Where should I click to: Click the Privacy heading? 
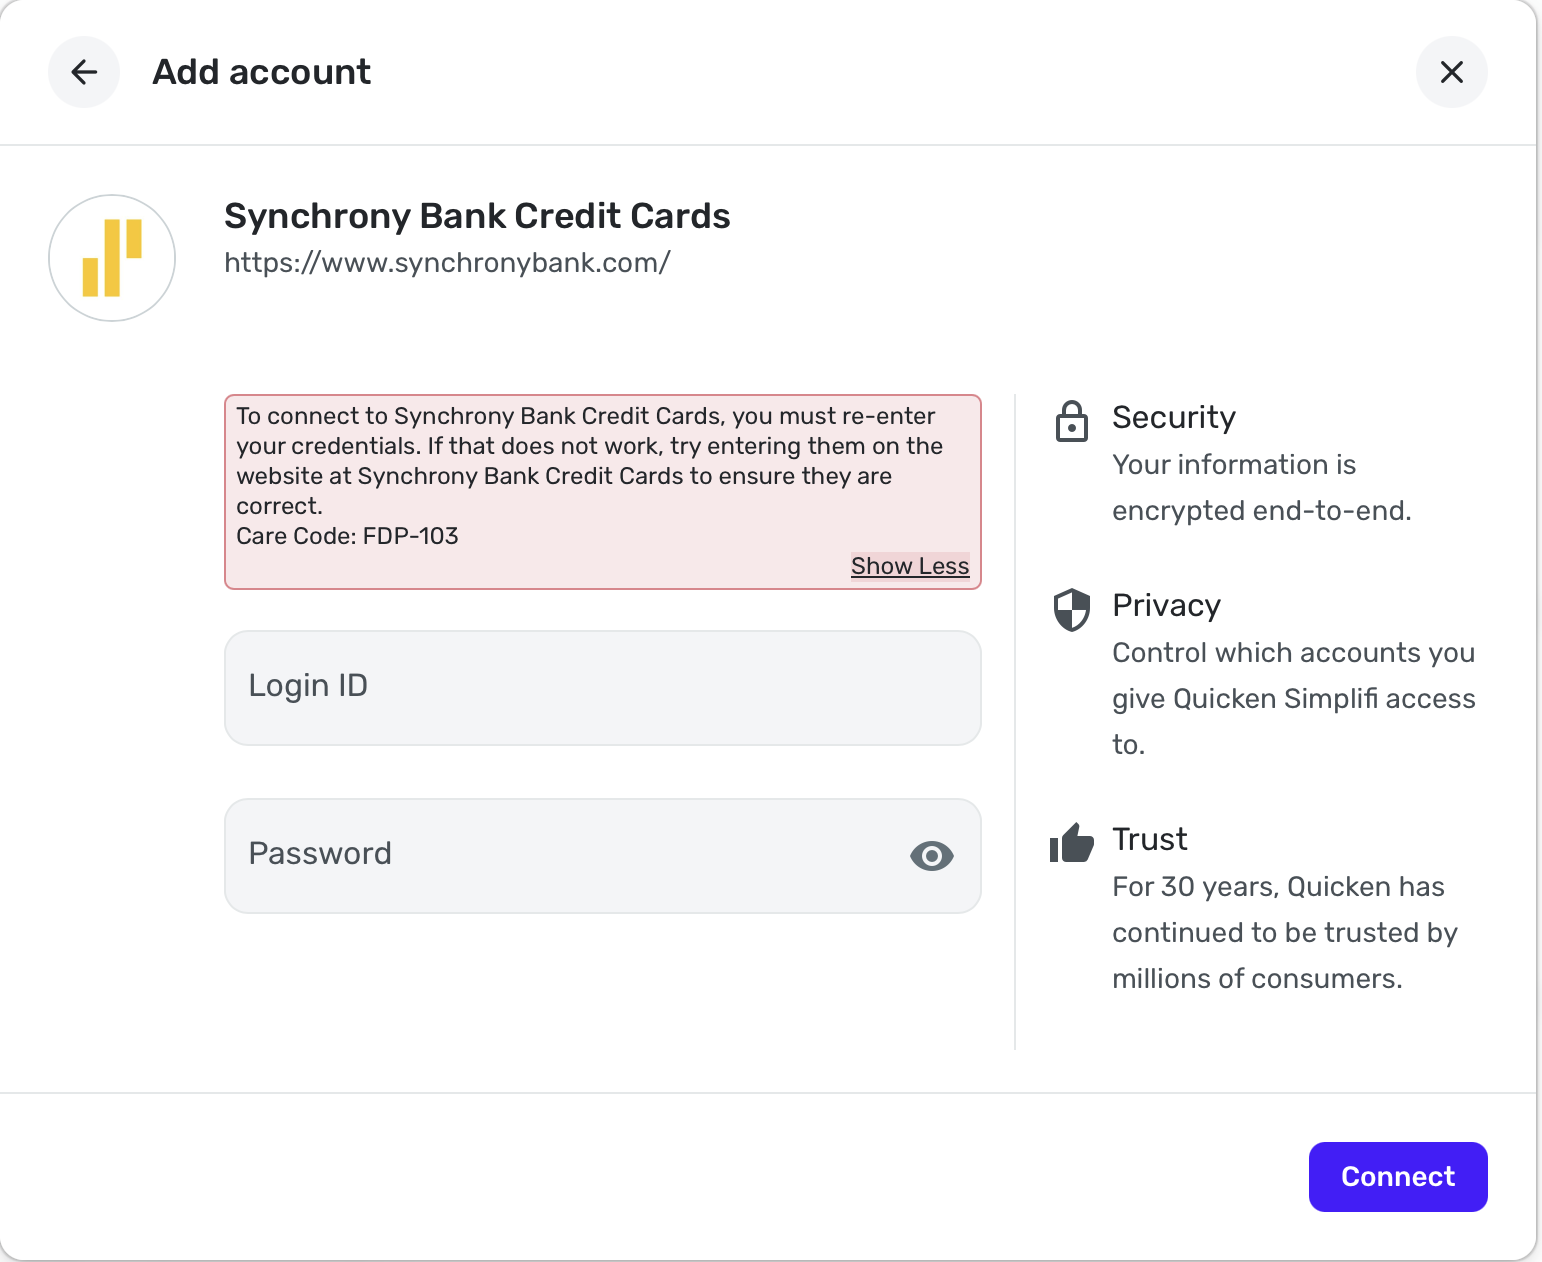[x=1166, y=605]
